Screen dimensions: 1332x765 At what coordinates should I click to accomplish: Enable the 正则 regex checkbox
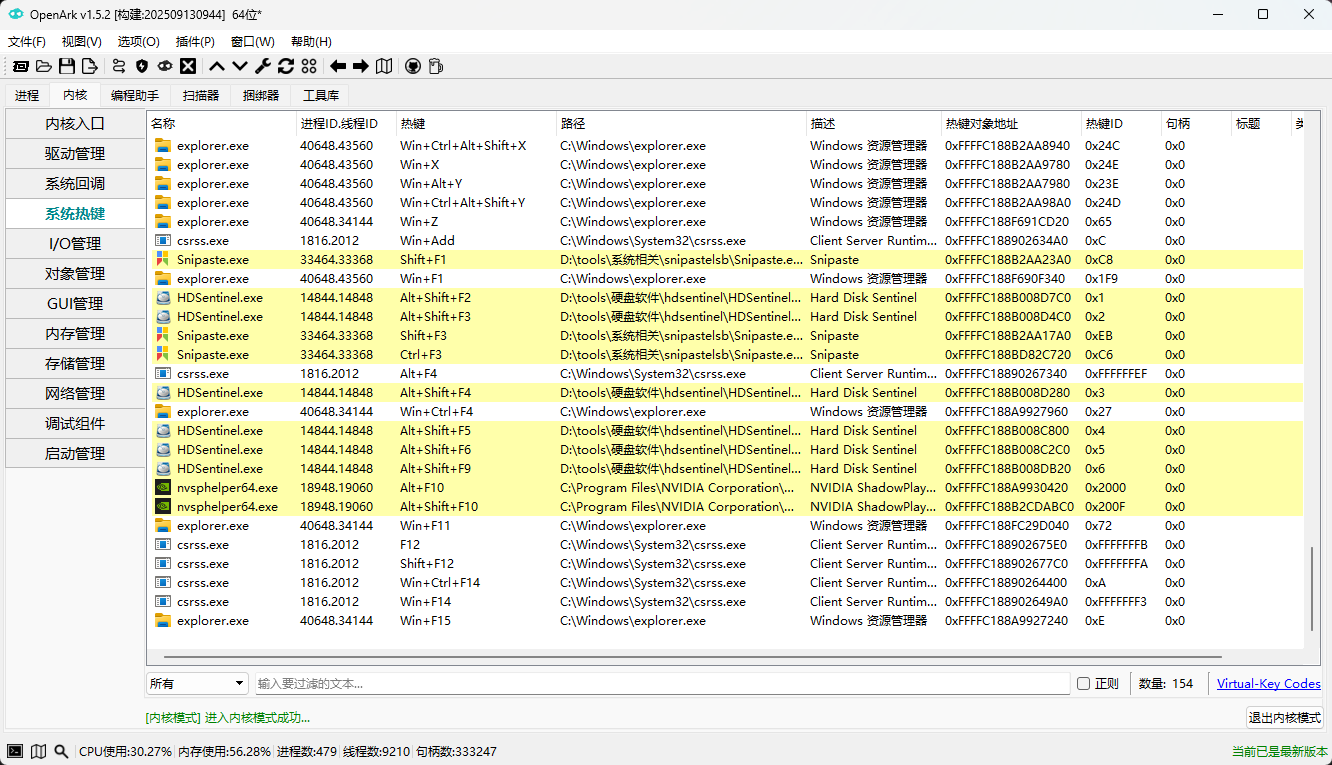[x=1083, y=684]
